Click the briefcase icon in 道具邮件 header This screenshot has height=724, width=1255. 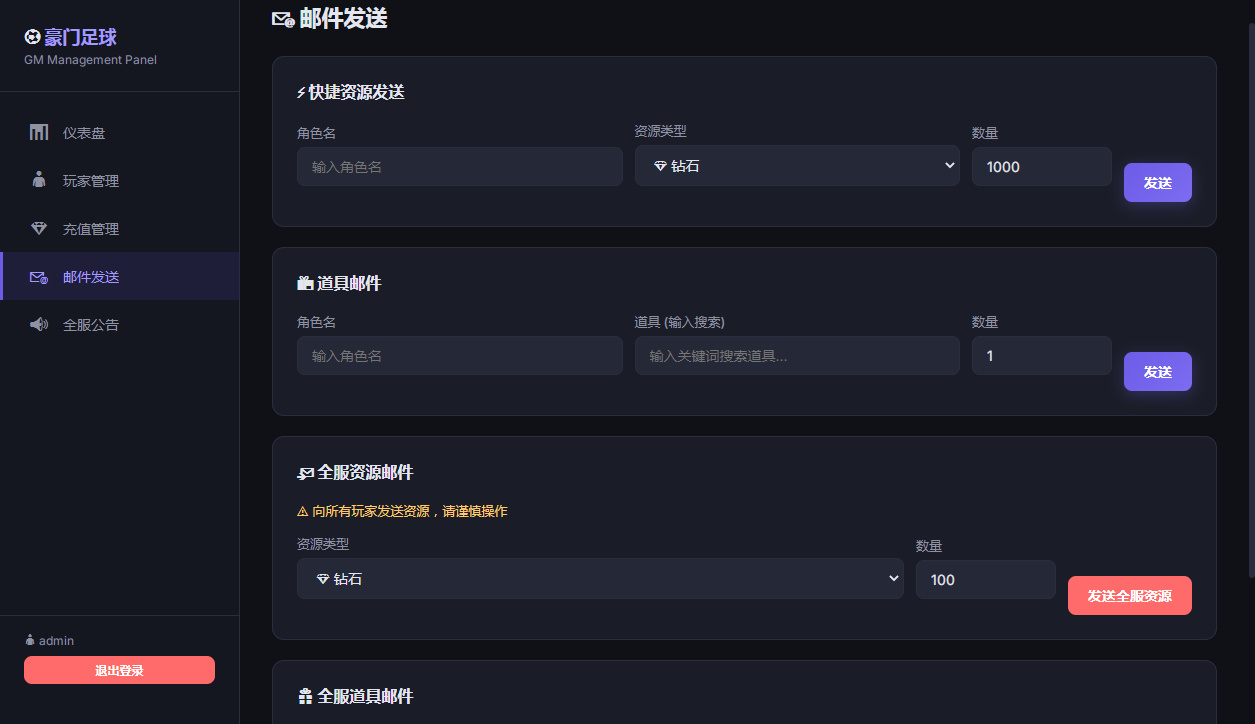pyautogui.click(x=304, y=283)
